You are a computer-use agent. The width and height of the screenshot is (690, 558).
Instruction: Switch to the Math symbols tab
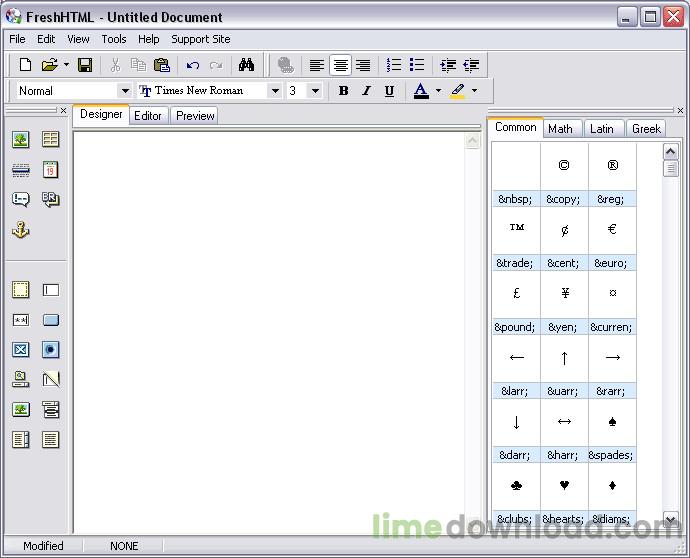point(561,129)
